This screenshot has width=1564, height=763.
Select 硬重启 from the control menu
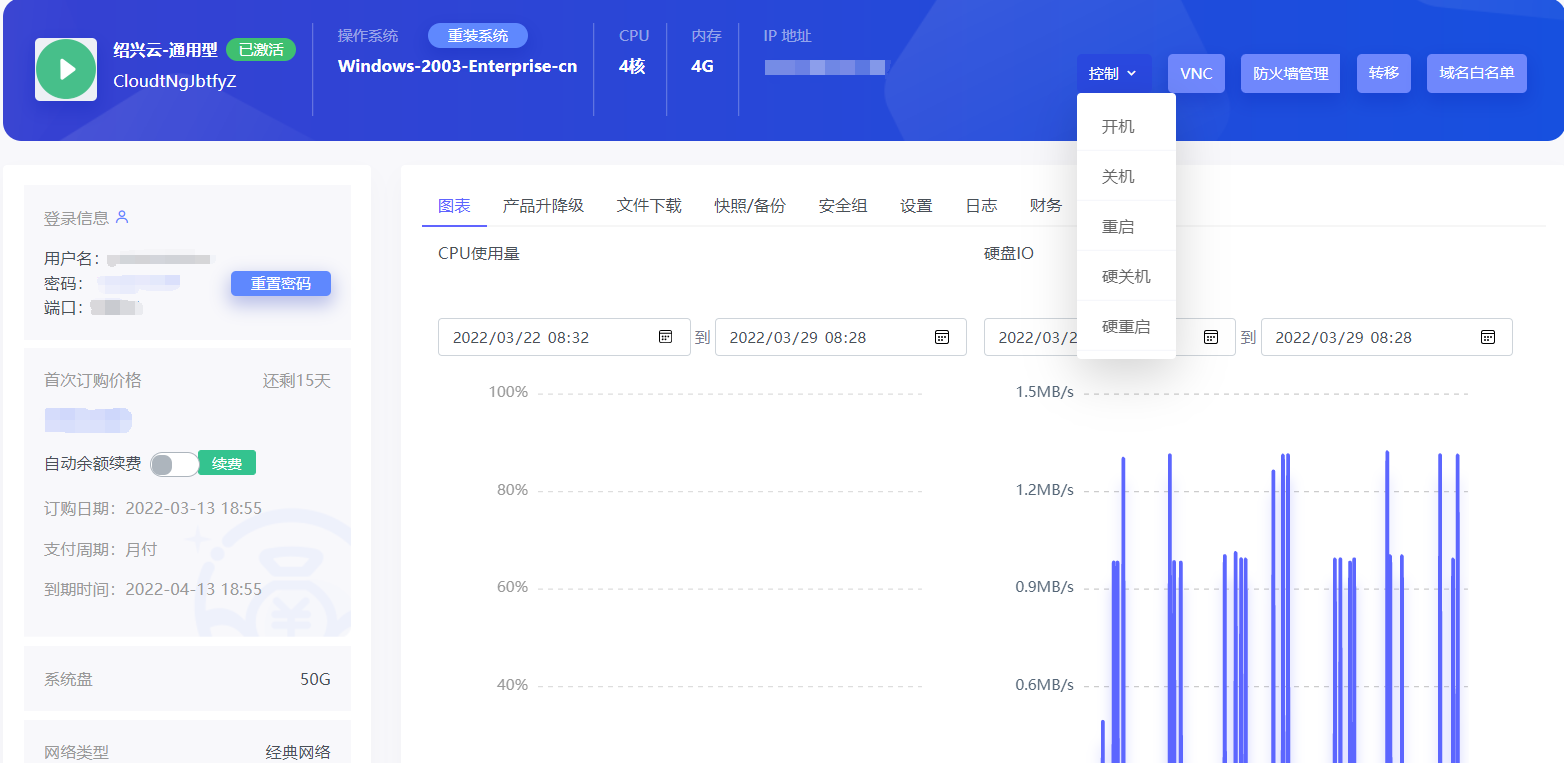coord(1126,327)
